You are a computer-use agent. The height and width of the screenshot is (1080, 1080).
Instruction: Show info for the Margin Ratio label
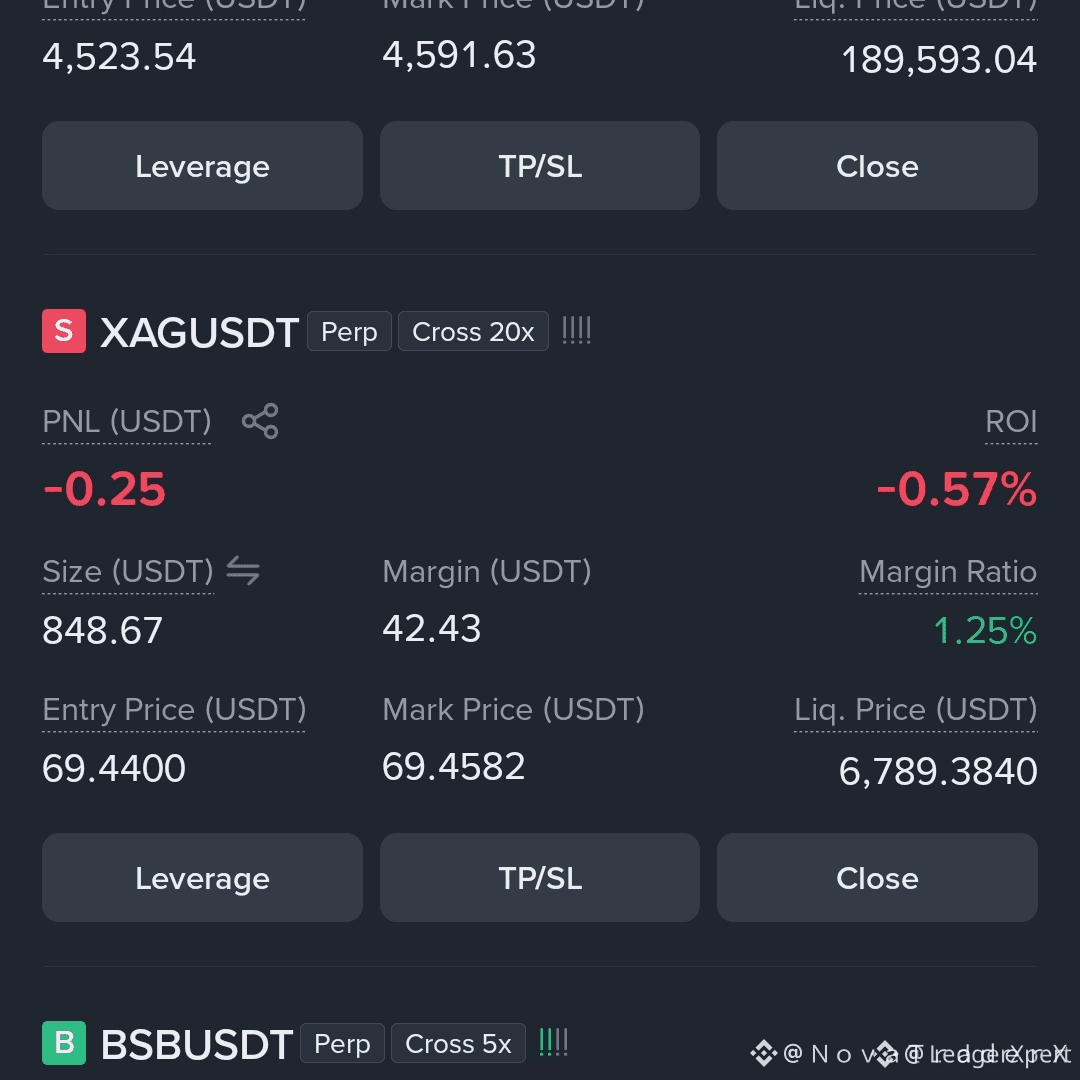pos(948,572)
